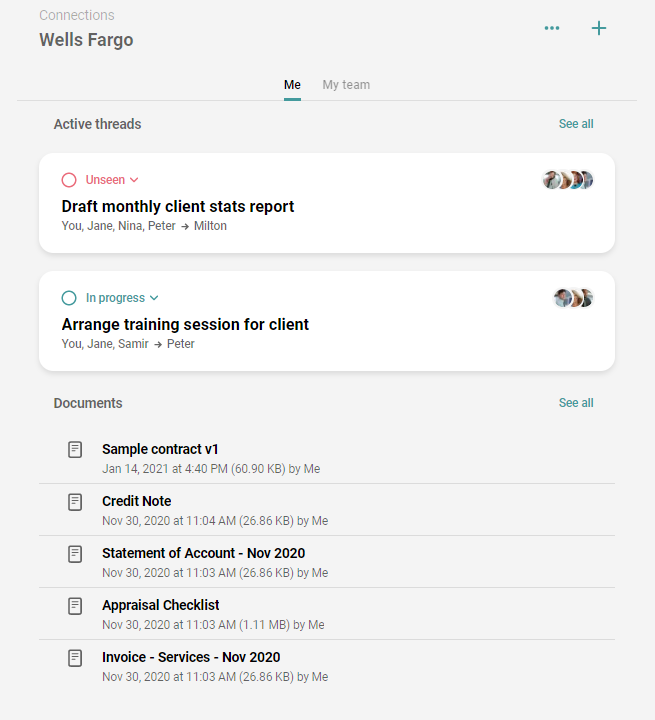See all documents
This screenshot has height=720, width=655.
[x=576, y=403]
